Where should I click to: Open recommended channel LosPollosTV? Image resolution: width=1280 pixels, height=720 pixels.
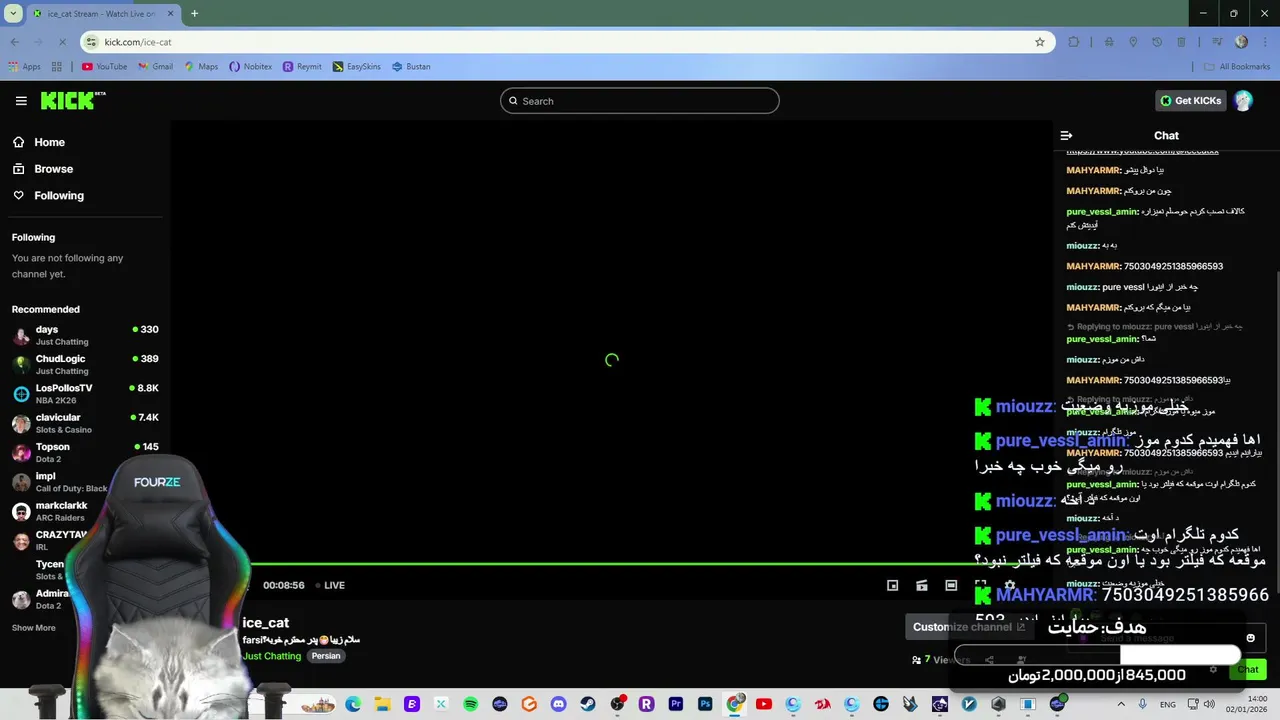pos(85,393)
